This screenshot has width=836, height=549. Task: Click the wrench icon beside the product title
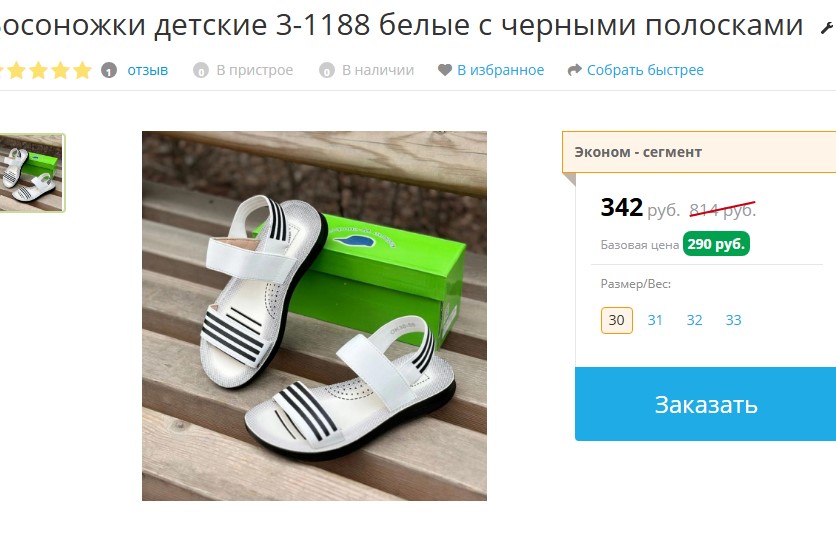pos(828,28)
